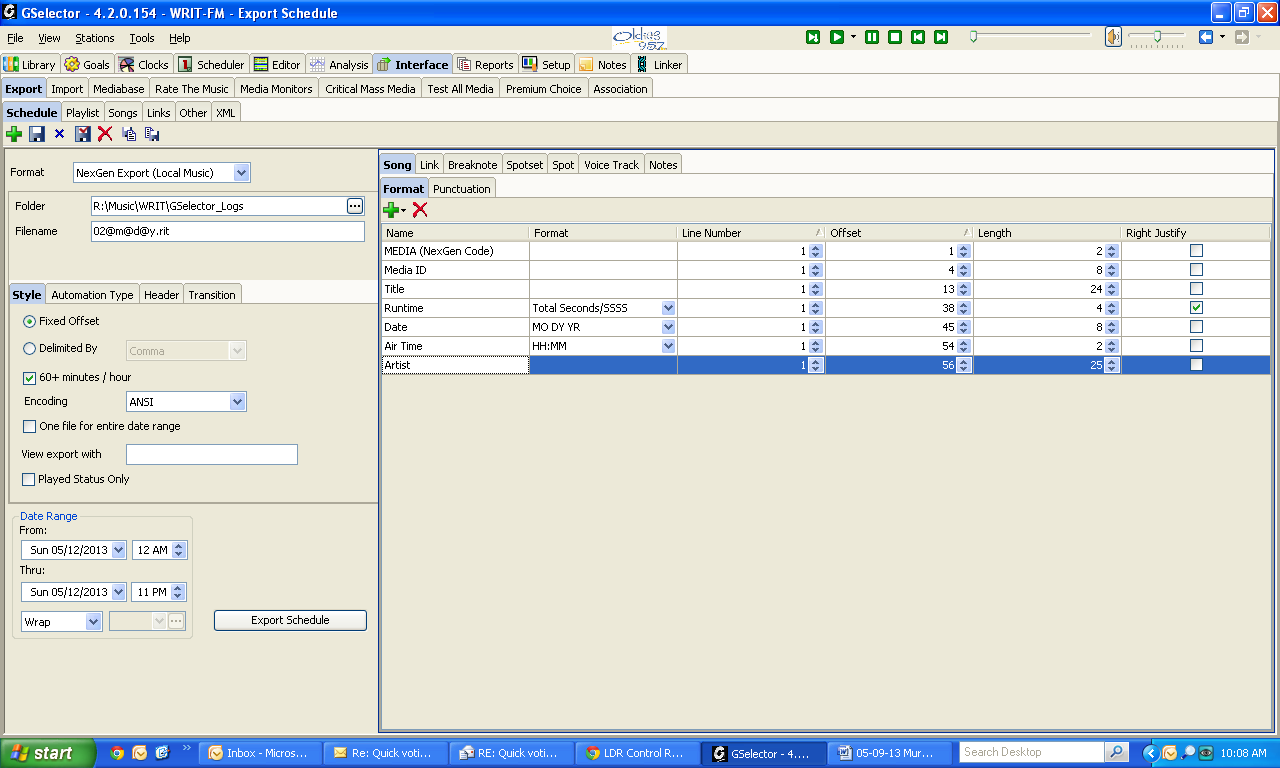
Task: Browse for Folder with the ellipsis button
Action: (355, 206)
